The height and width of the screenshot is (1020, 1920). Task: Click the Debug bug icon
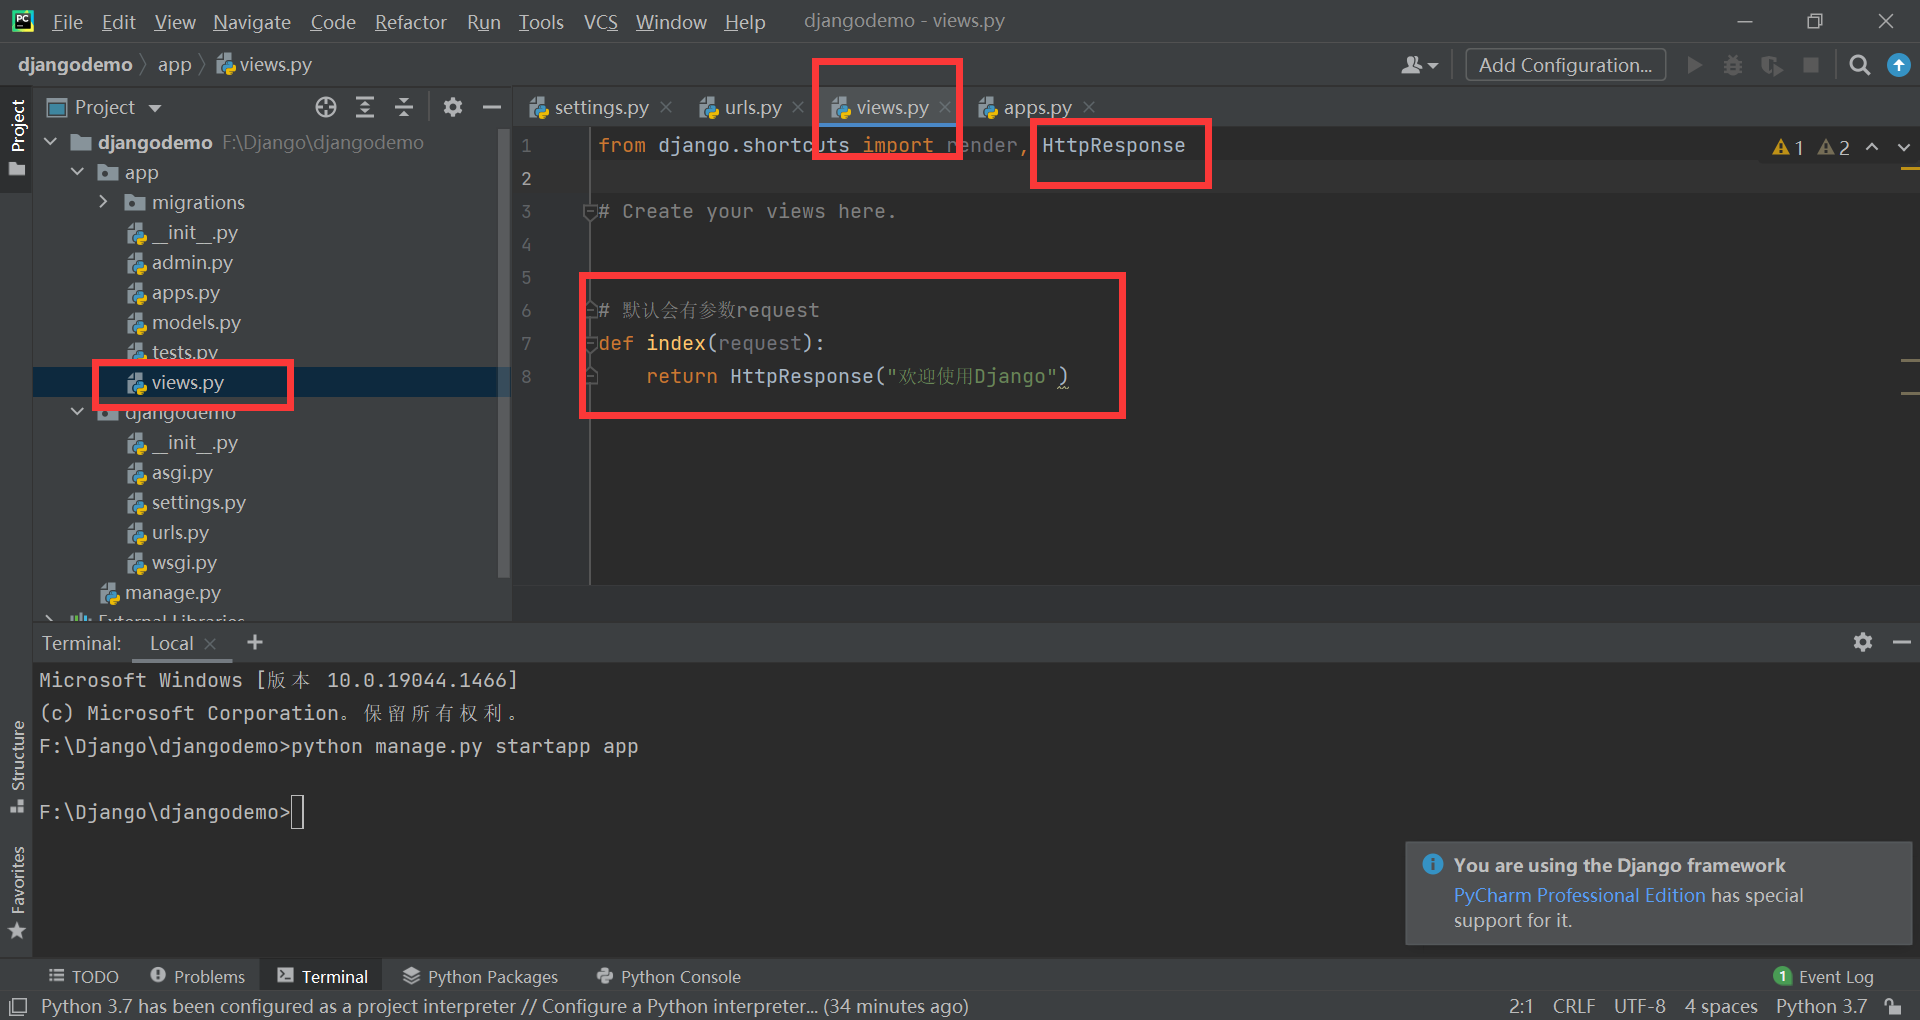click(1733, 65)
